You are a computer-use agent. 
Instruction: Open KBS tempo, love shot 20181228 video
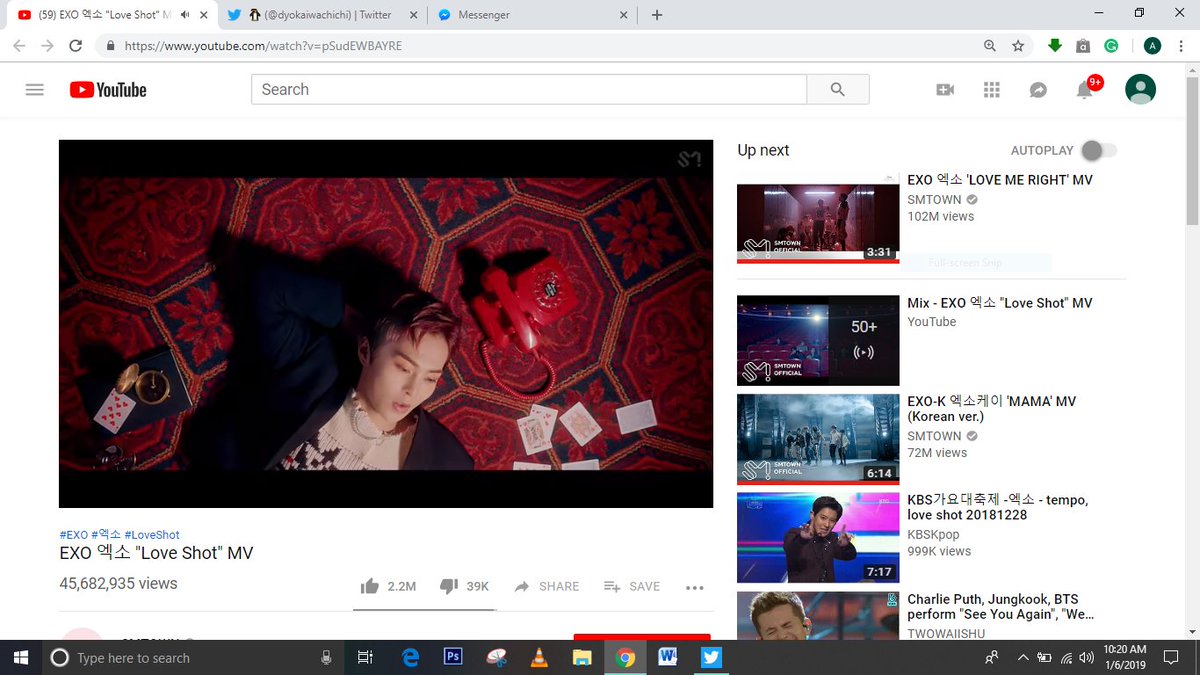(998, 507)
